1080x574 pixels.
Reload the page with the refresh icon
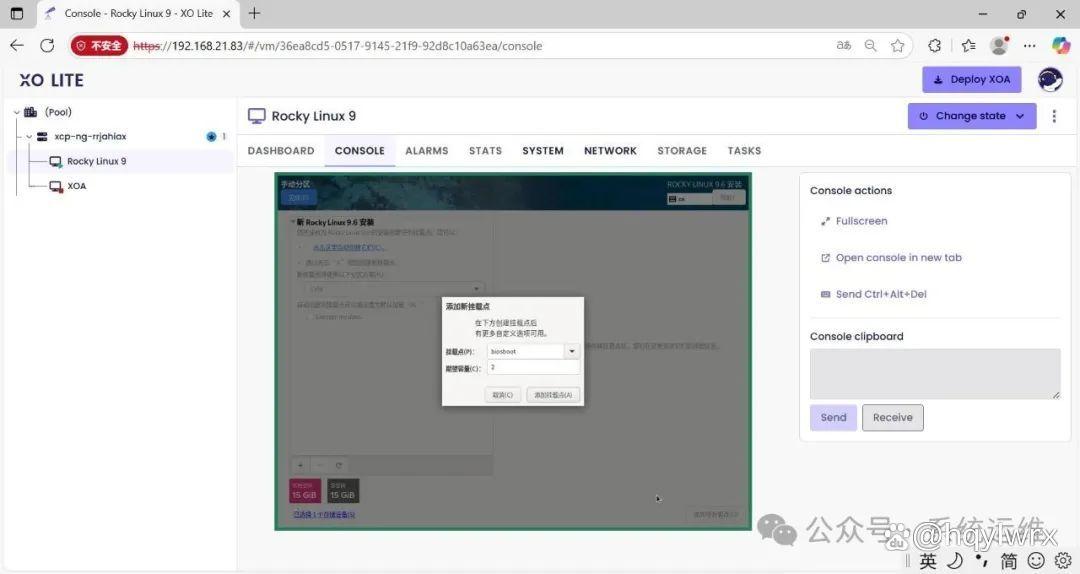click(x=47, y=45)
